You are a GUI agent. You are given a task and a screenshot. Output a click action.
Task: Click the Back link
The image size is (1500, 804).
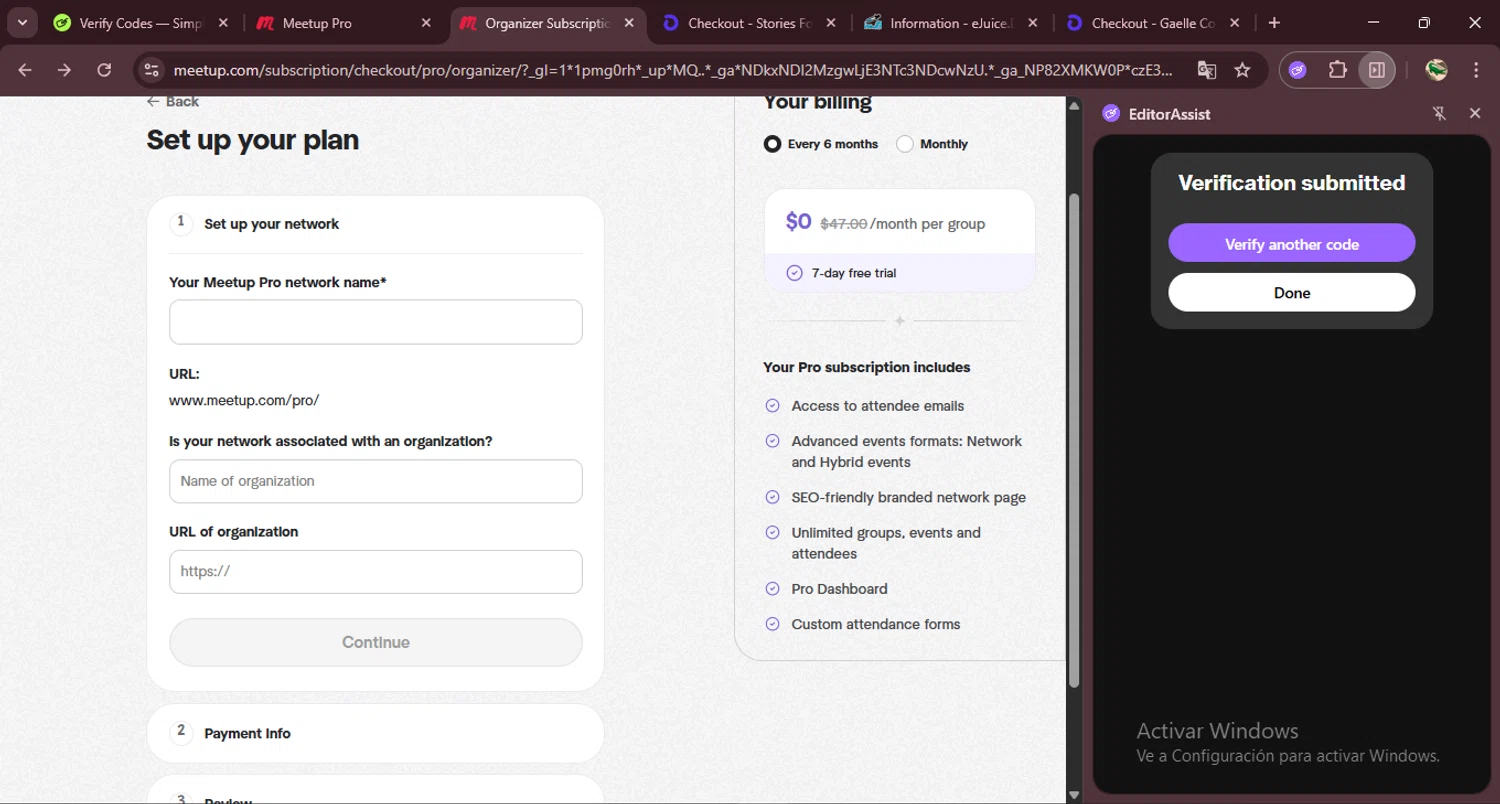173,102
